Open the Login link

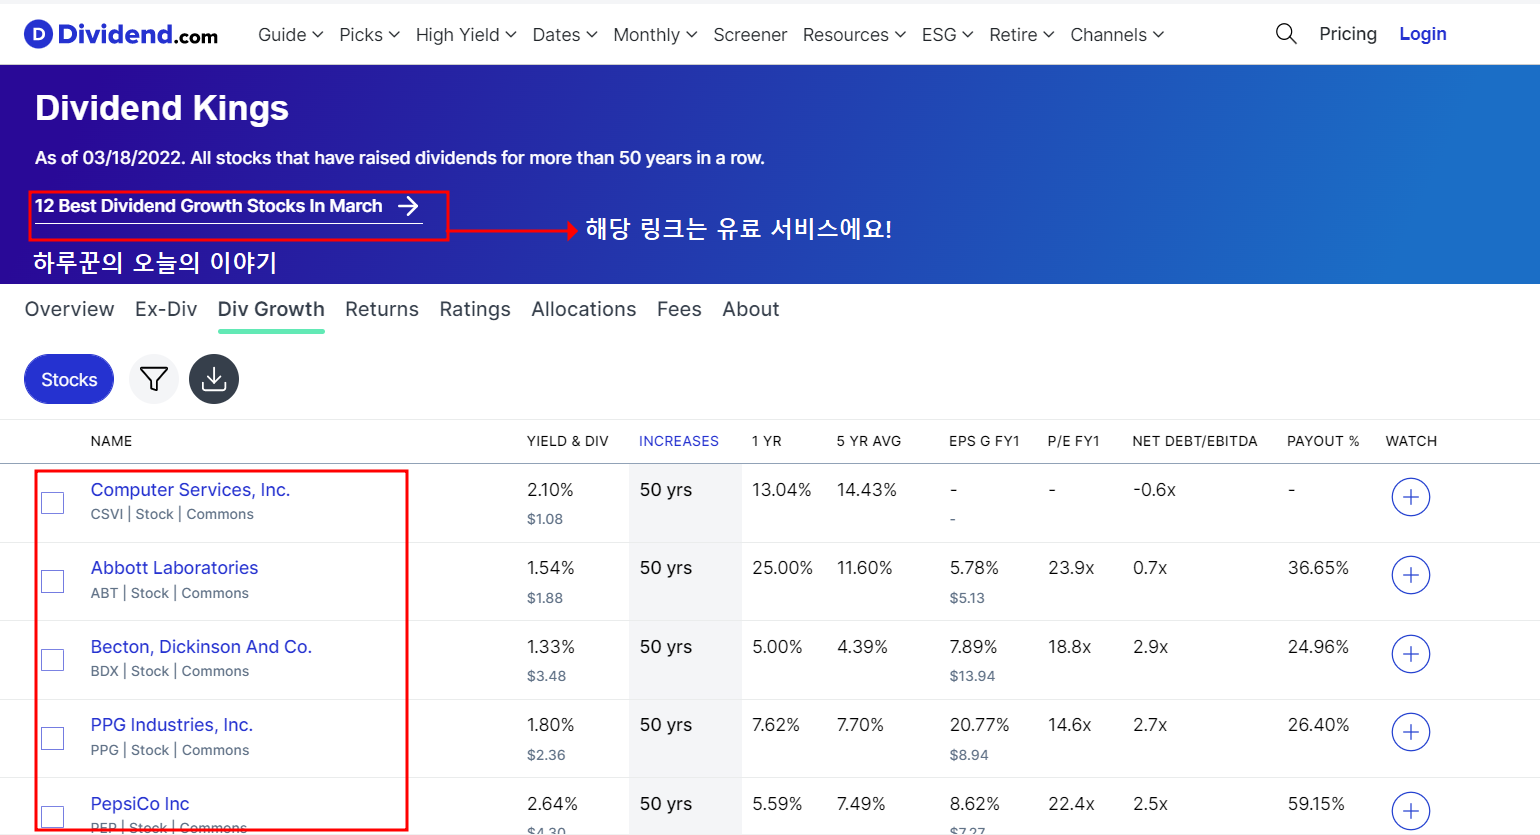pos(1423,34)
